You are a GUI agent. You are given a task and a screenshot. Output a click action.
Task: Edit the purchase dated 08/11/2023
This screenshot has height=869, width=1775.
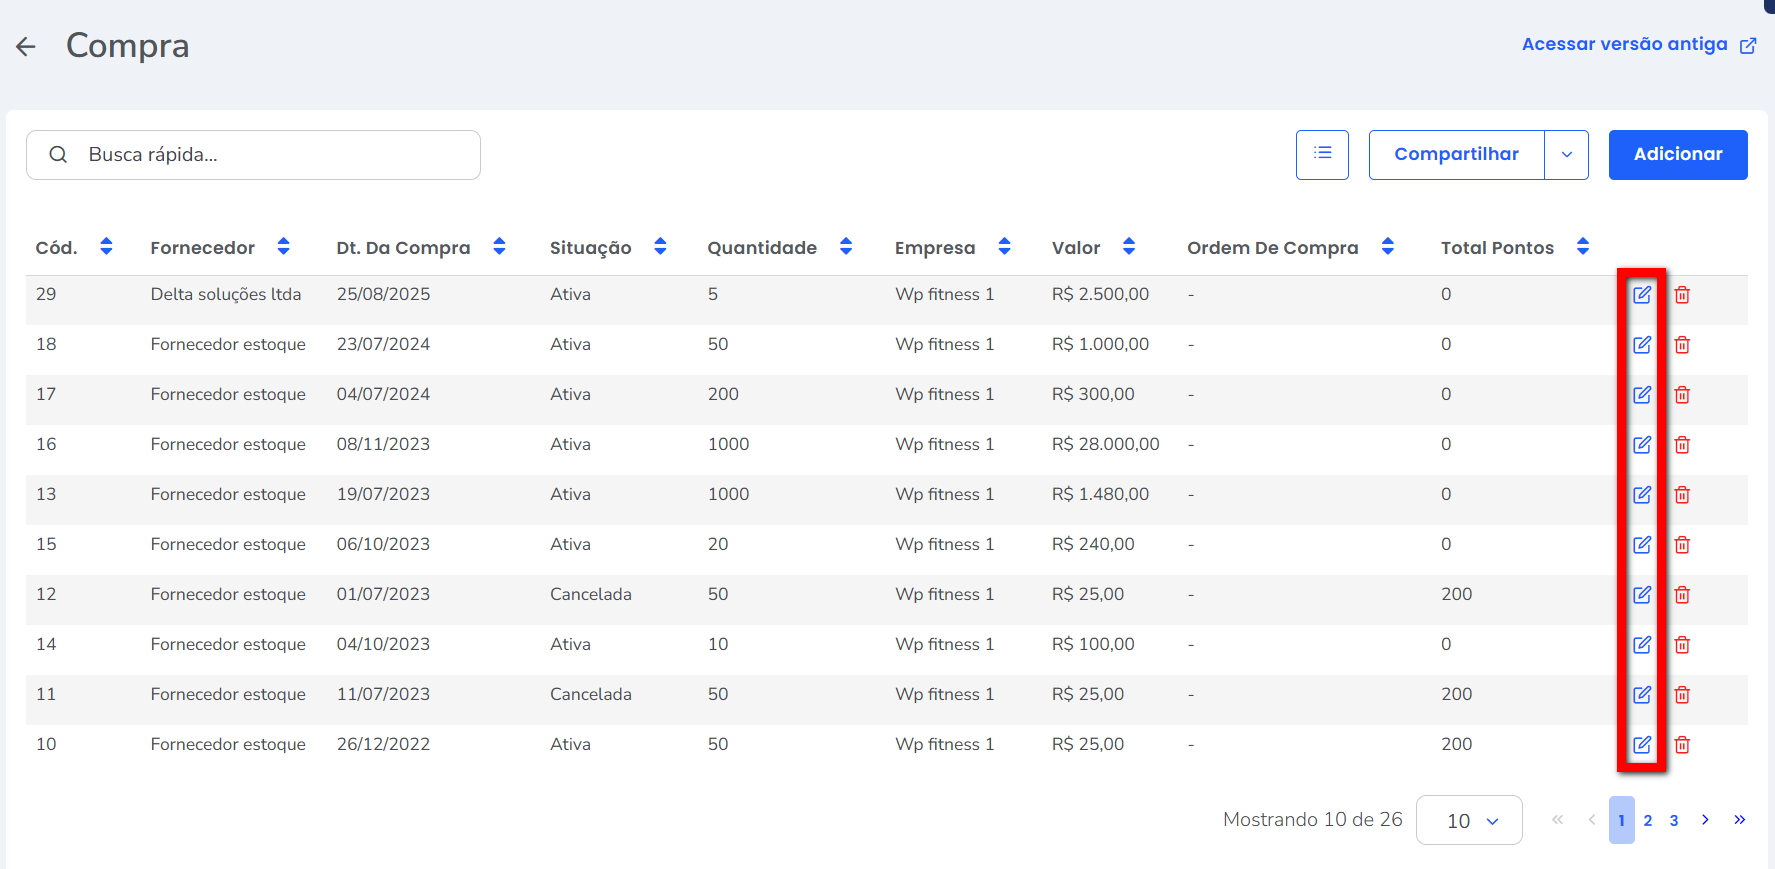1642,445
